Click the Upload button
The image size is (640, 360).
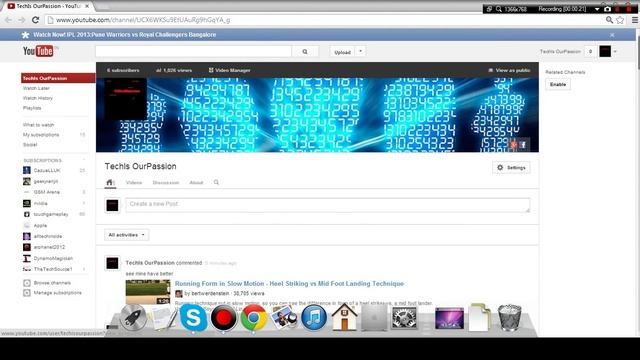(342, 52)
